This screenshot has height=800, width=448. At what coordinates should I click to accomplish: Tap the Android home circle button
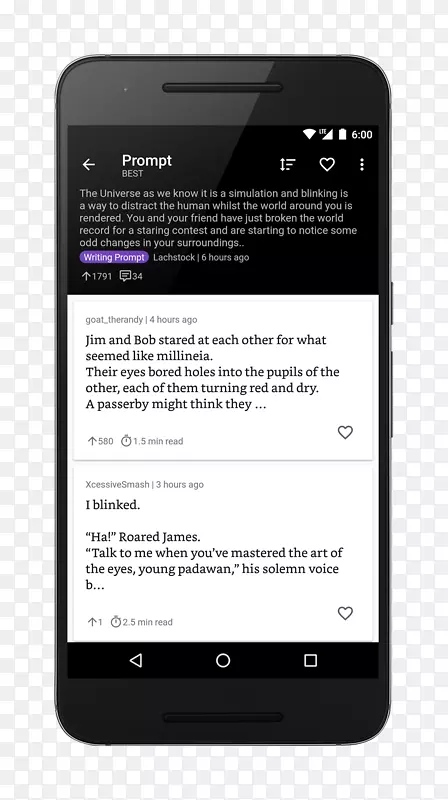click(x=223, y=660)
